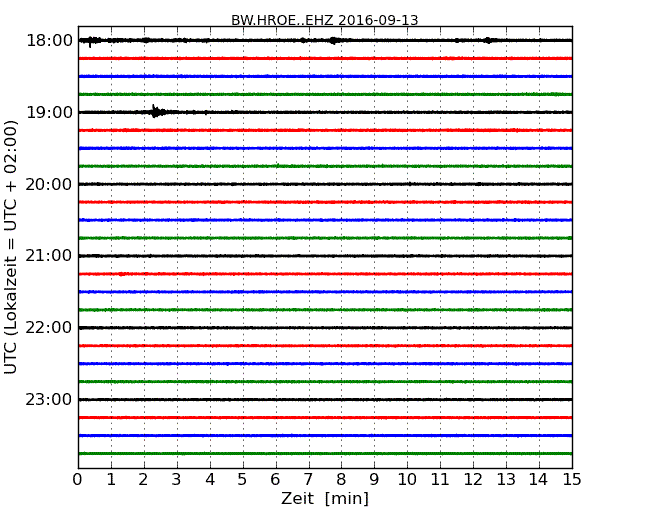650x520 pixels.
Task: Click x-axis tick label 3
Action: tap(177, 480)
